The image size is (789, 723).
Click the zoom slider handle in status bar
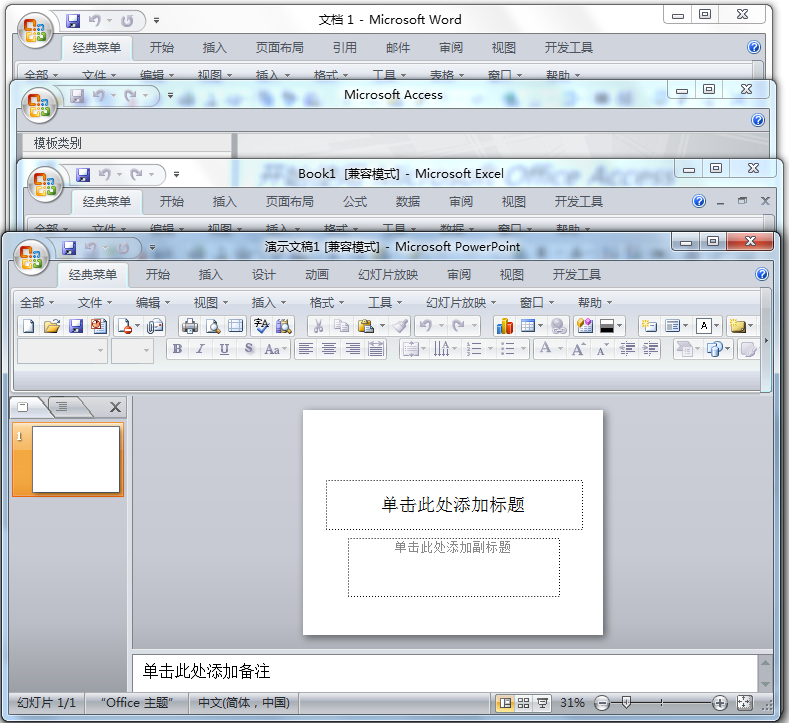(x=626, y=703)
